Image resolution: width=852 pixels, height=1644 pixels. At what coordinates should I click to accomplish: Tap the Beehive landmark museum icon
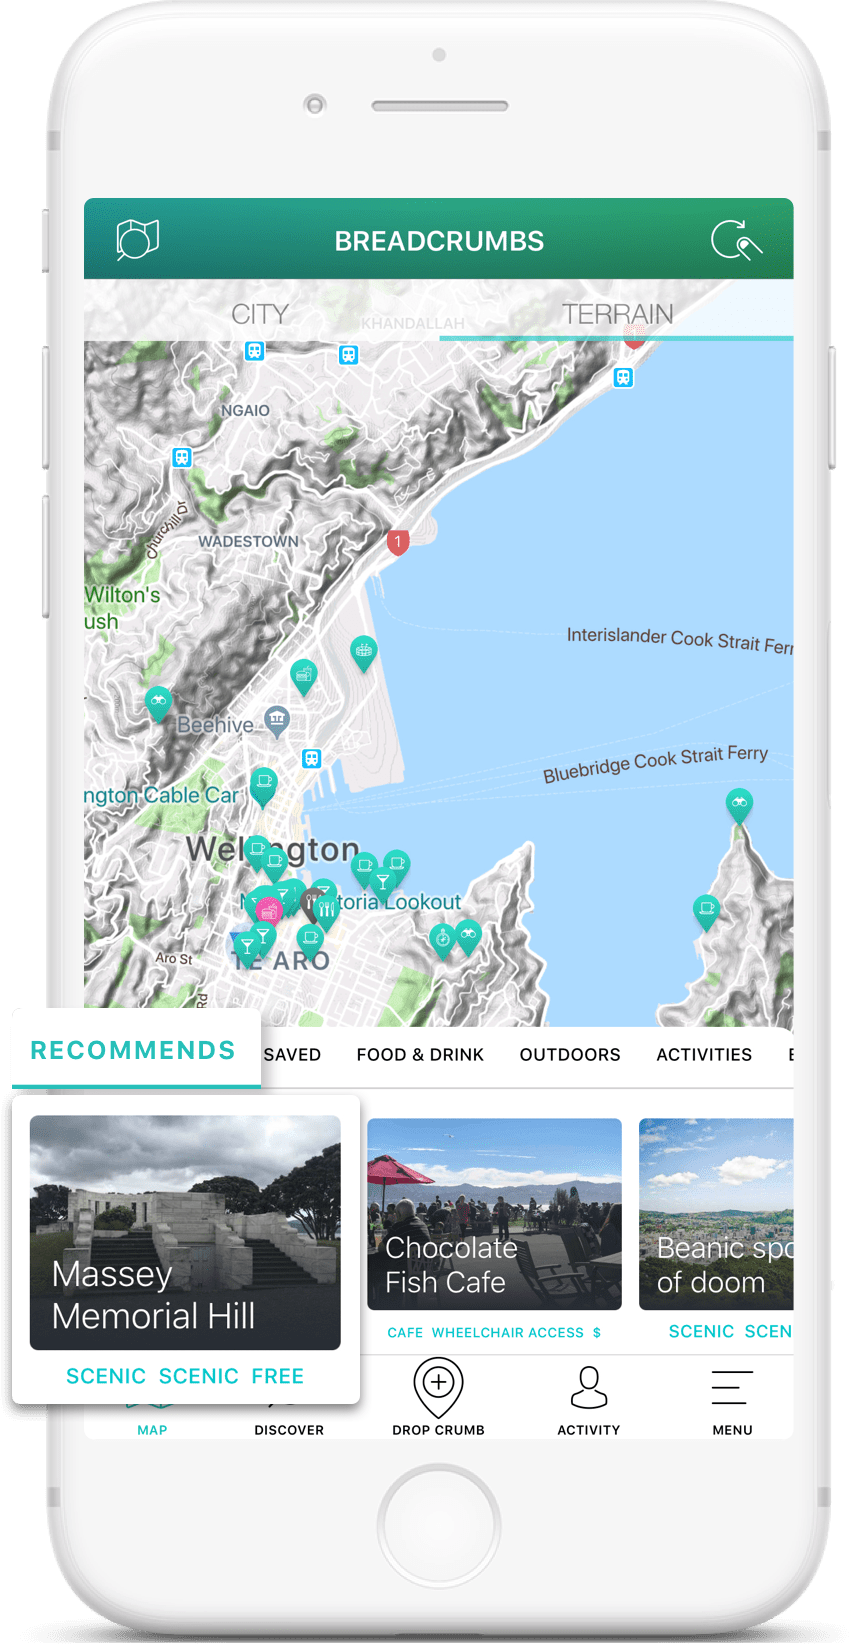(x=277, y=719)
